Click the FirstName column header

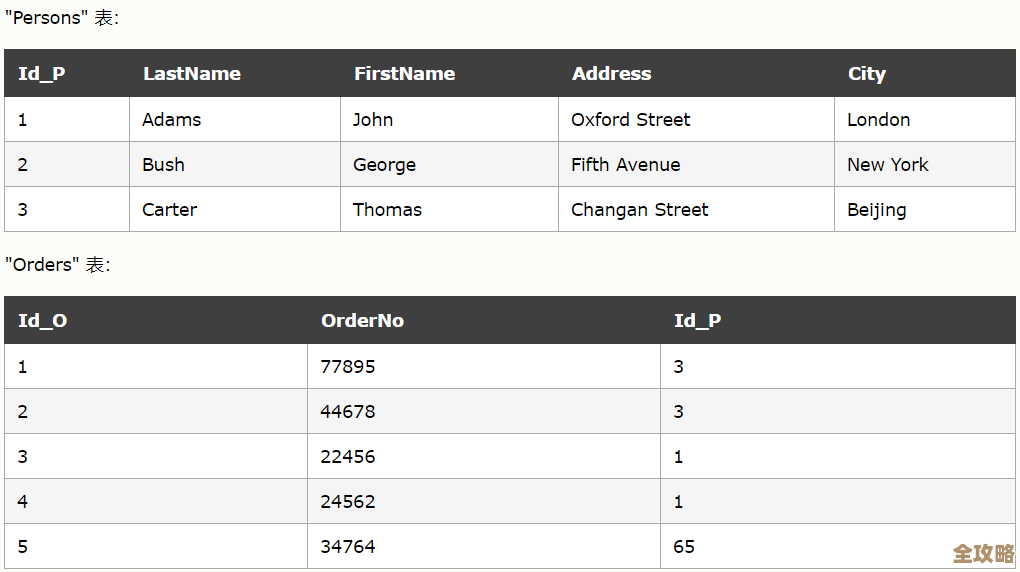tap(404, 74)
